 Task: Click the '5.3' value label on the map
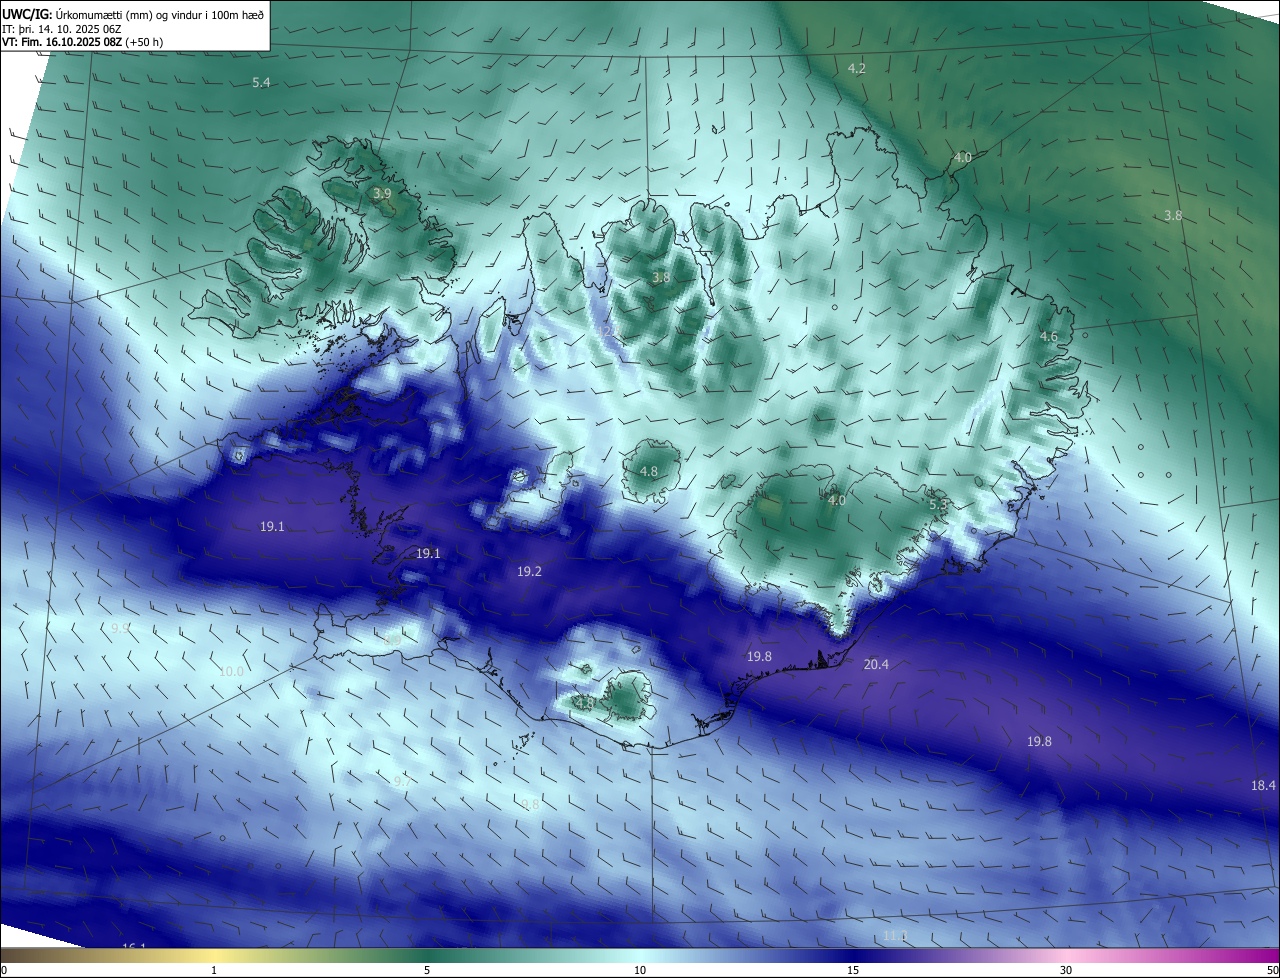tap(938, 505)
